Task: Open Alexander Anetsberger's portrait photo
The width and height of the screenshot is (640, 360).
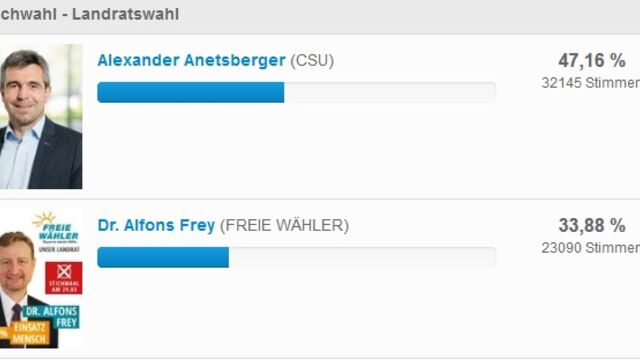Action: click(x=41, y=116)
